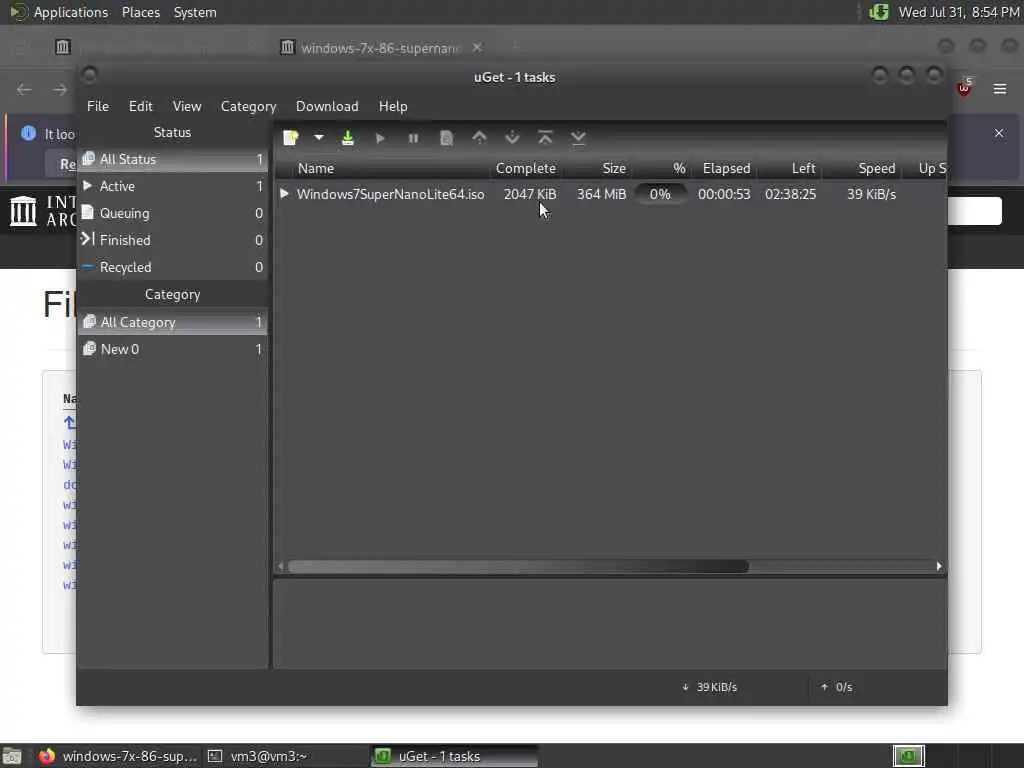The height and width of the screenshot is (768, 1024).
Task: Open download properties toolbar icon
Action: pos(447,138)
